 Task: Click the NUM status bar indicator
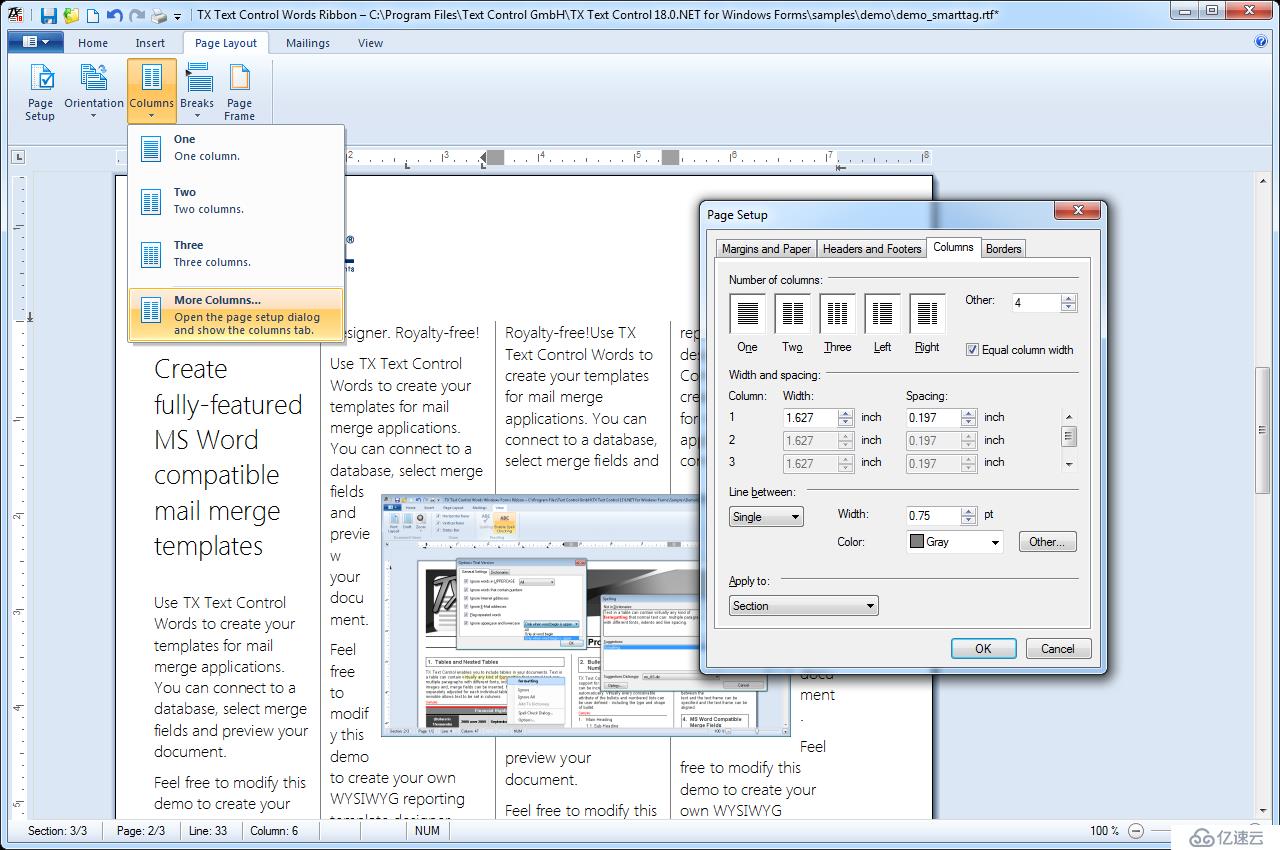(x=427, y=831)
